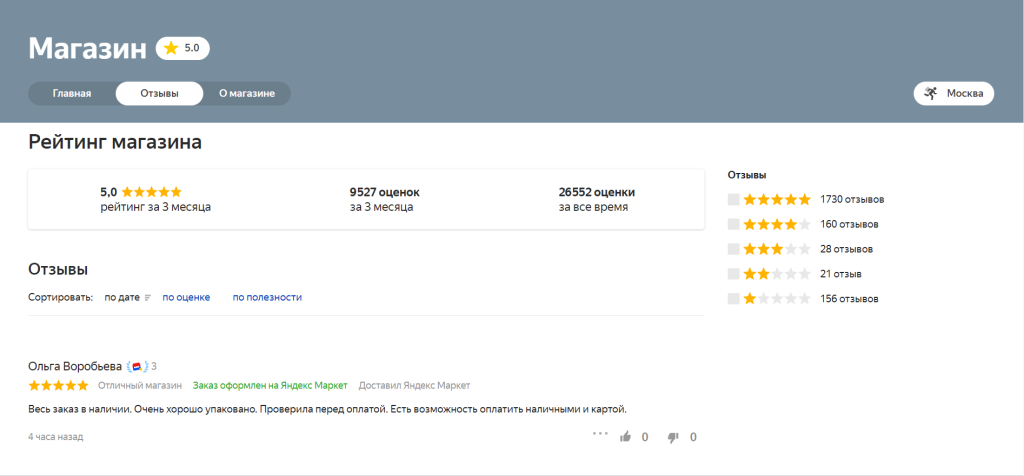This screenshot has width=1024, height=476.
Task: Tick the 1-star reviews filter checkbox
Action: coord(734,299)
